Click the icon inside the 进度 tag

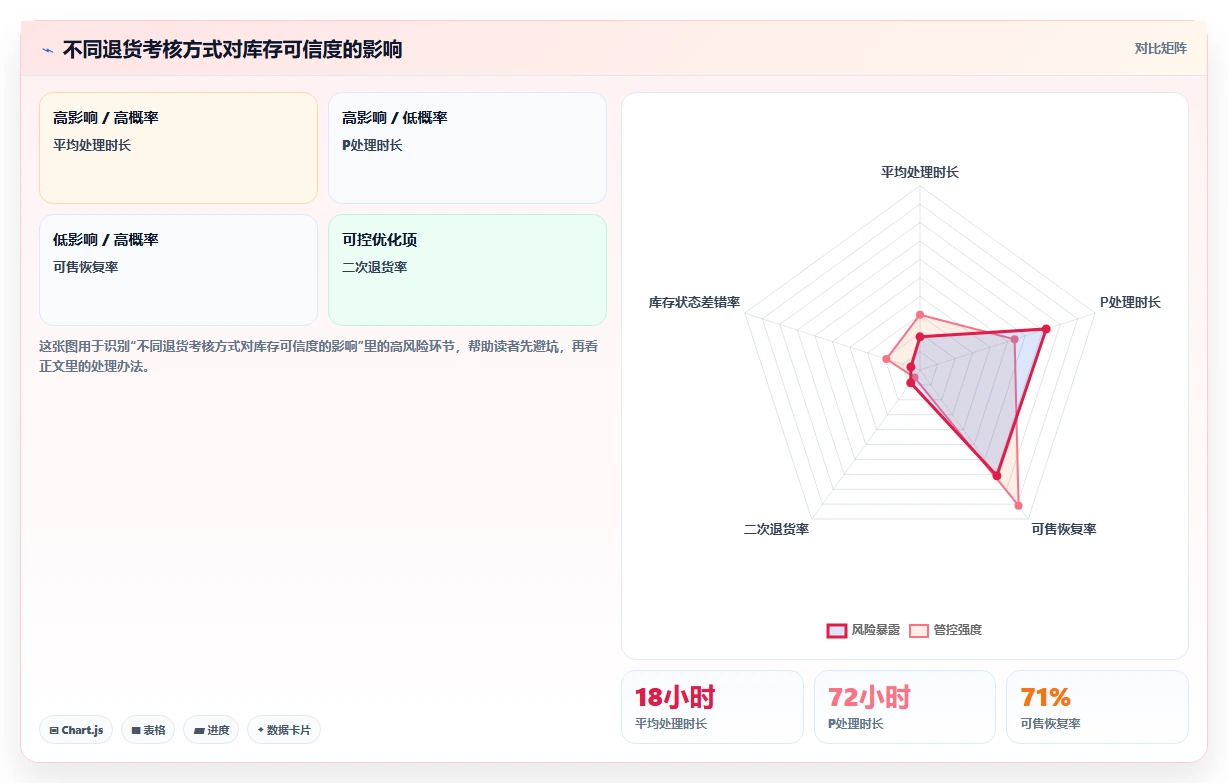pos(199,731)
